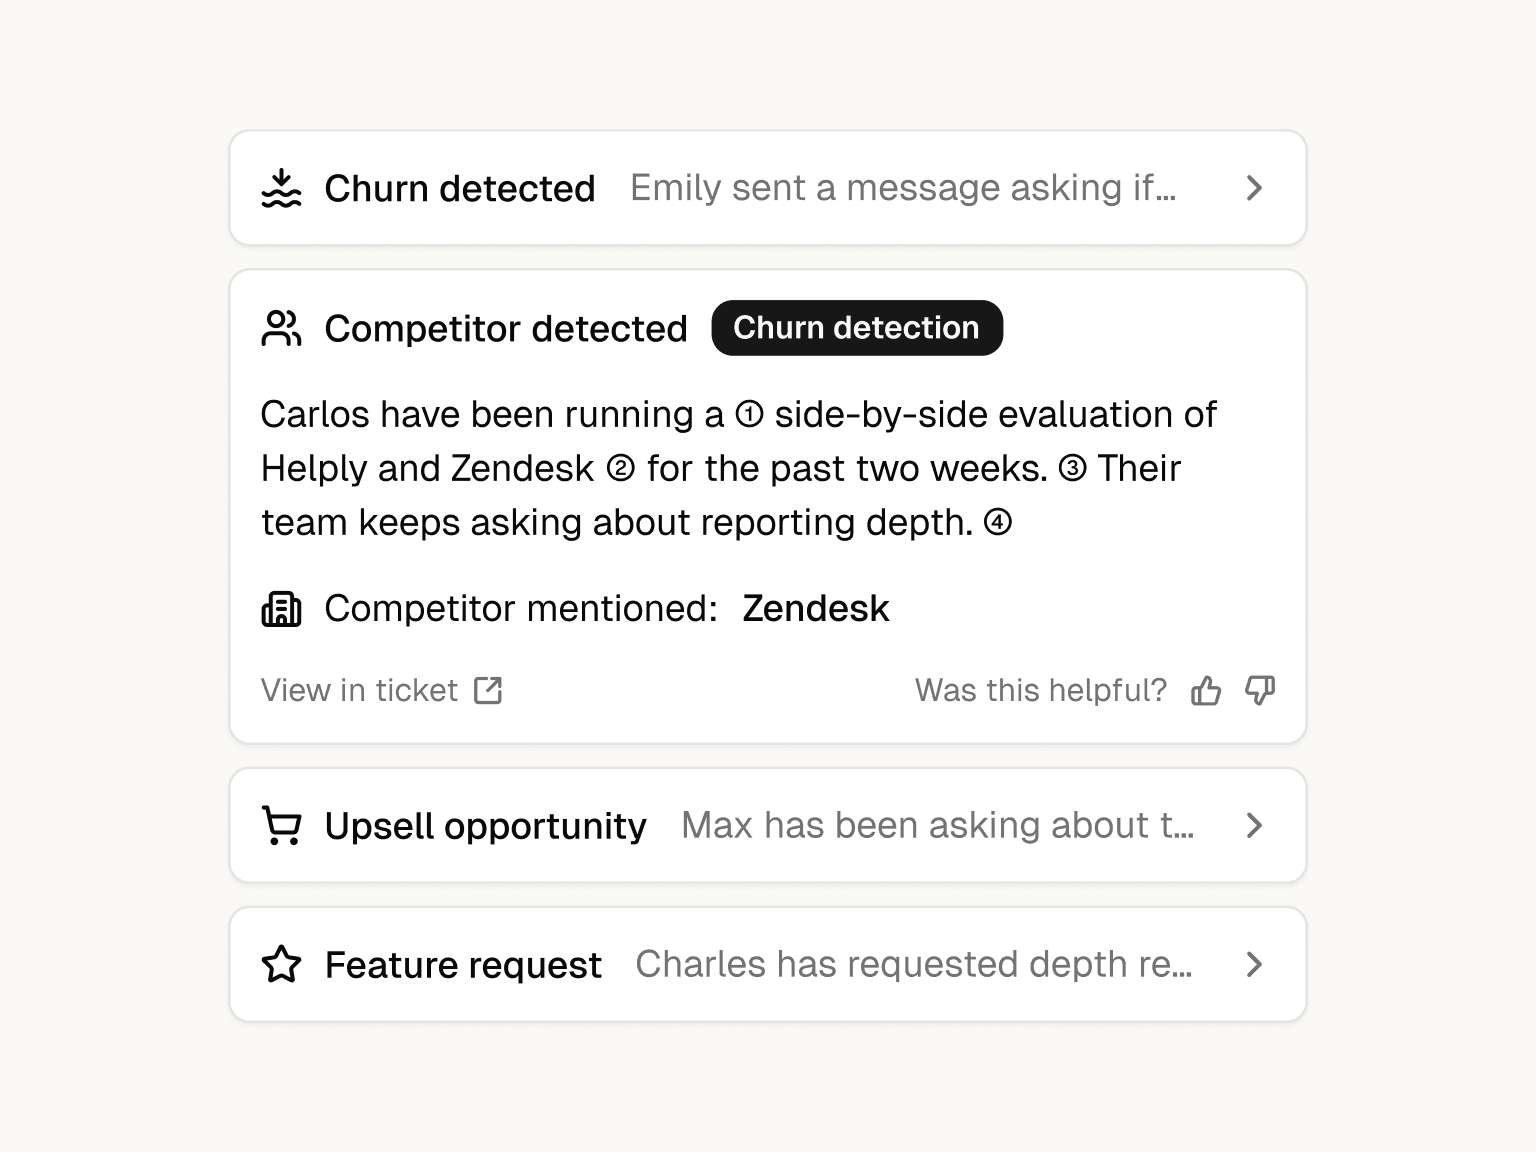Click the Feature request star icon
Screen dimensions: 1536x1152
tap(281, 965)
